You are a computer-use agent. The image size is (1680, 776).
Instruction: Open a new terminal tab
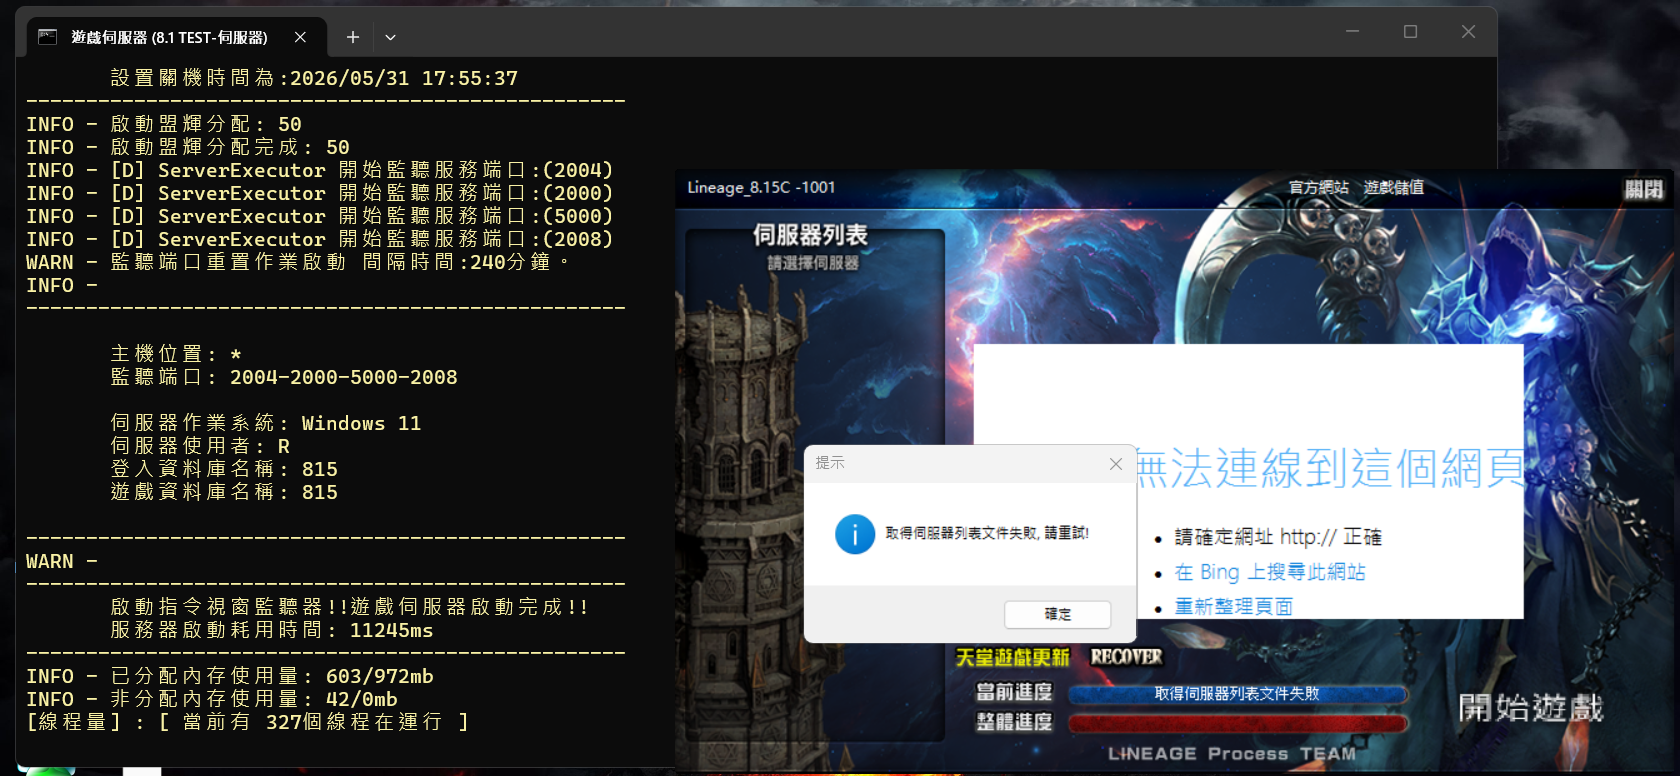click(353, 37)
